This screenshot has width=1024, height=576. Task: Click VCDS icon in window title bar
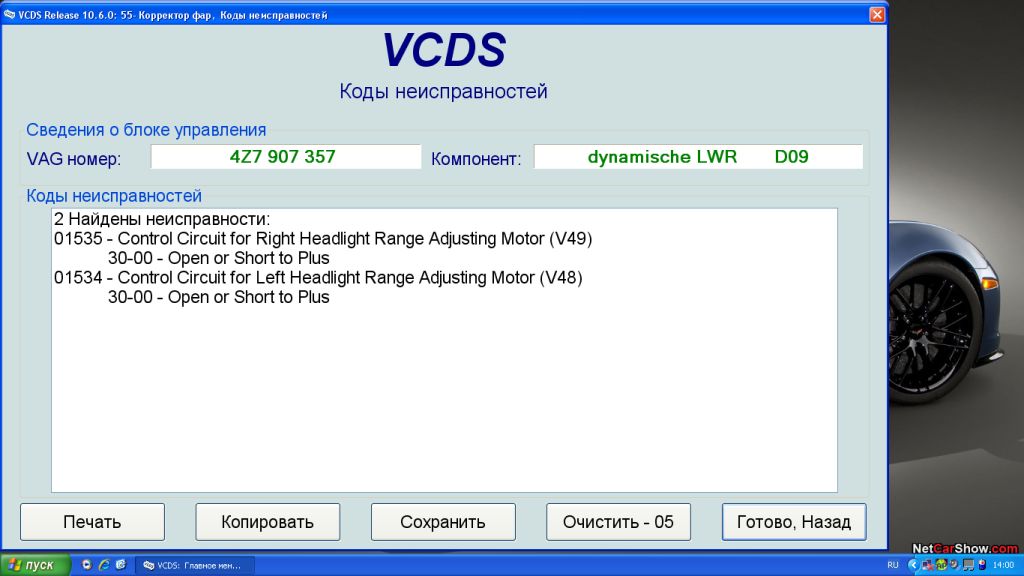pyautogui.click(x=9, y=14)
